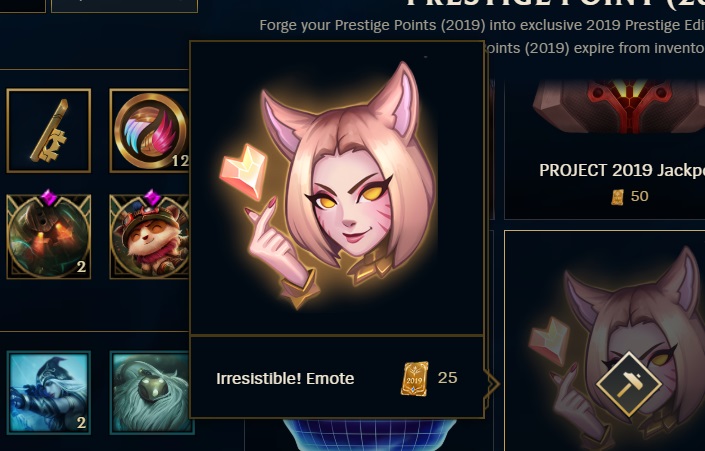This screenshot has height=451, width=705.
Task: Click the Irresistible! Emote label
Action: coord(285,379)
